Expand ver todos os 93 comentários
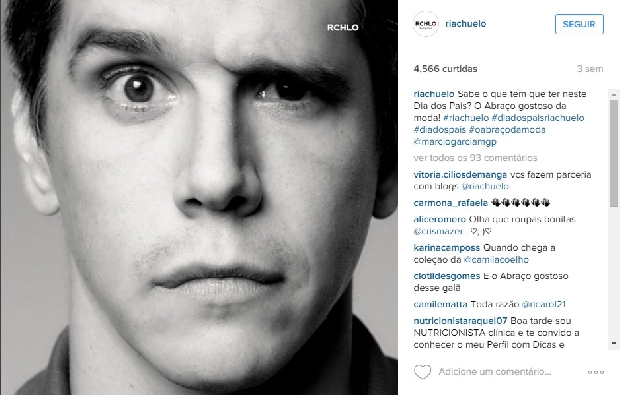 (475, 158)
